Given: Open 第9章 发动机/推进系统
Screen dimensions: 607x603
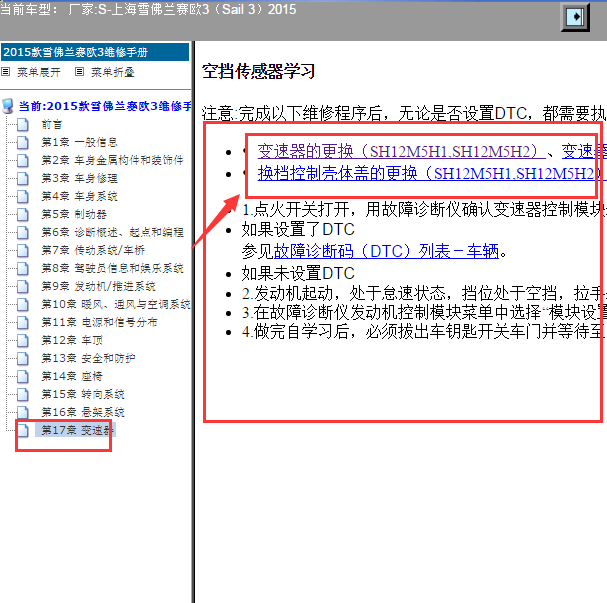Looking at the screenshot, I should tap(98, 286).
